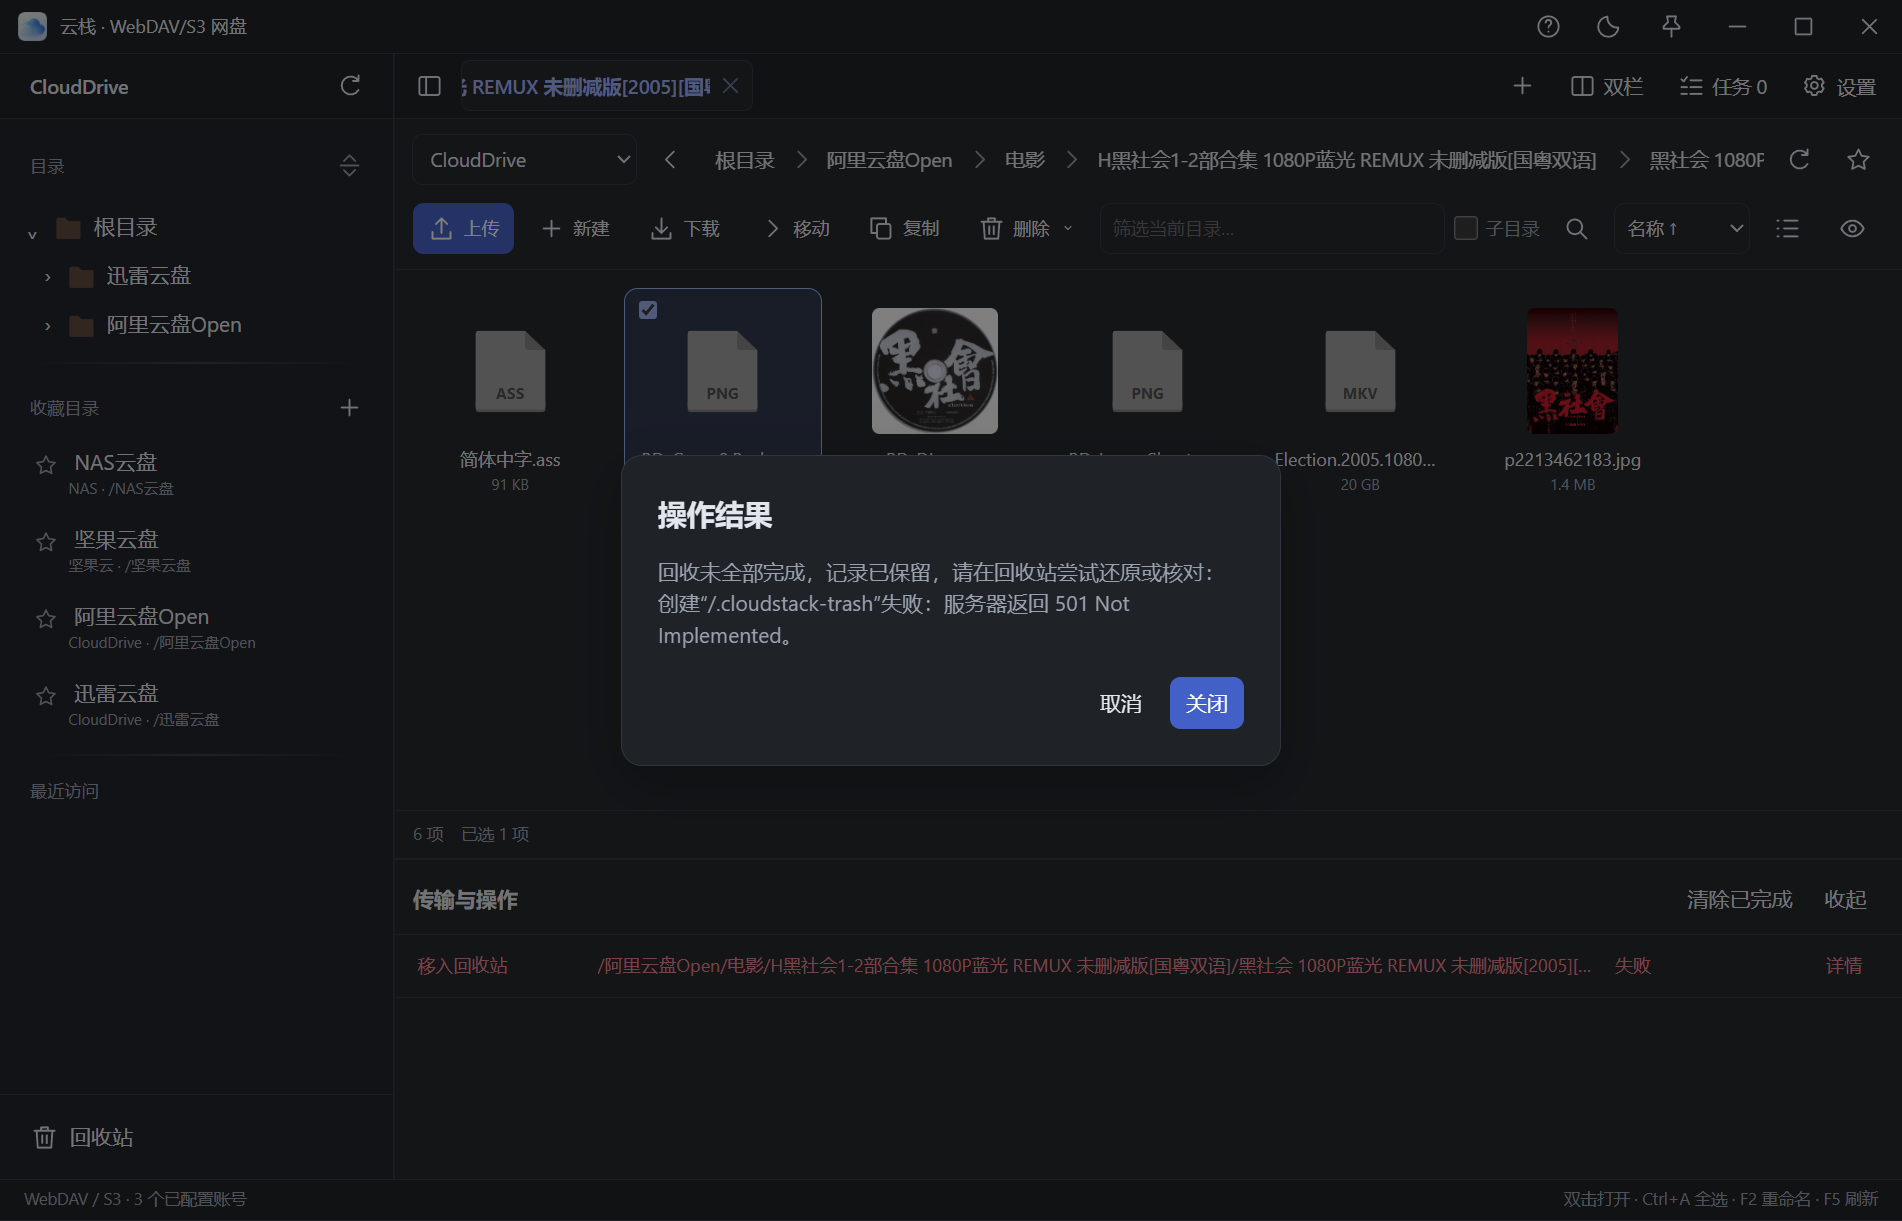Navigate to 电影 in breadcrumb
1902x1221 pixels.
point(1024,160)
